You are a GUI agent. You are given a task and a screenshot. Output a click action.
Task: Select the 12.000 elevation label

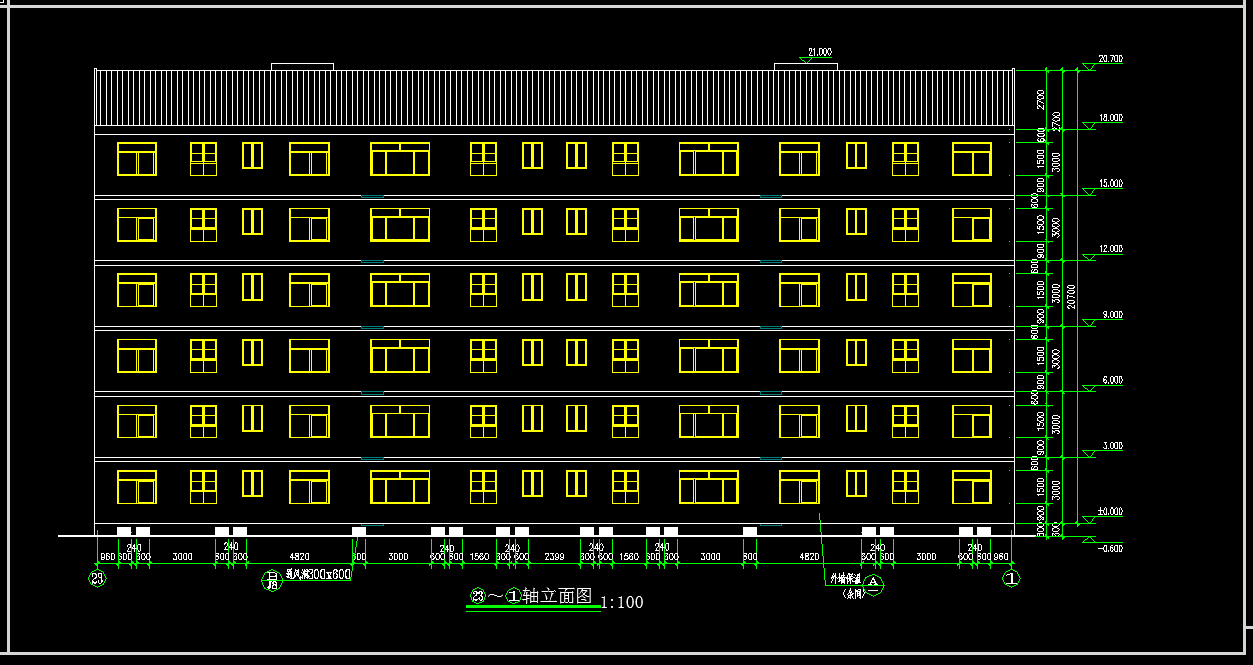(1111, 249)
